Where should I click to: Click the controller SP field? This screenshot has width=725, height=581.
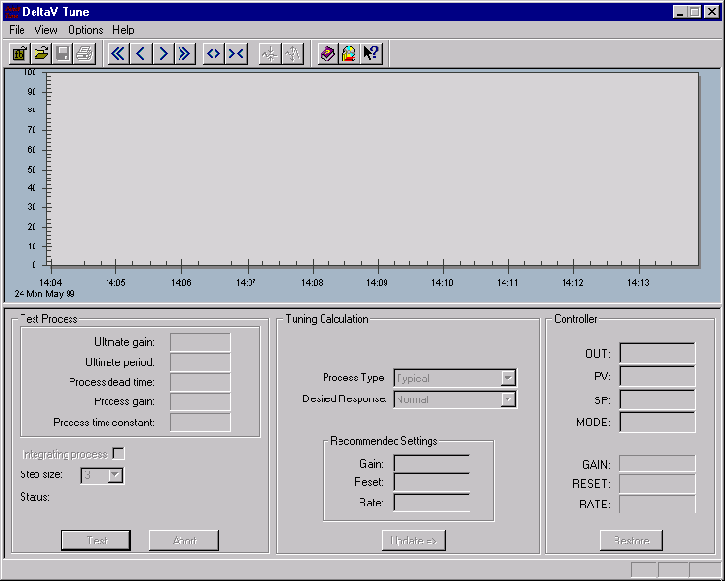coord(657,400)
